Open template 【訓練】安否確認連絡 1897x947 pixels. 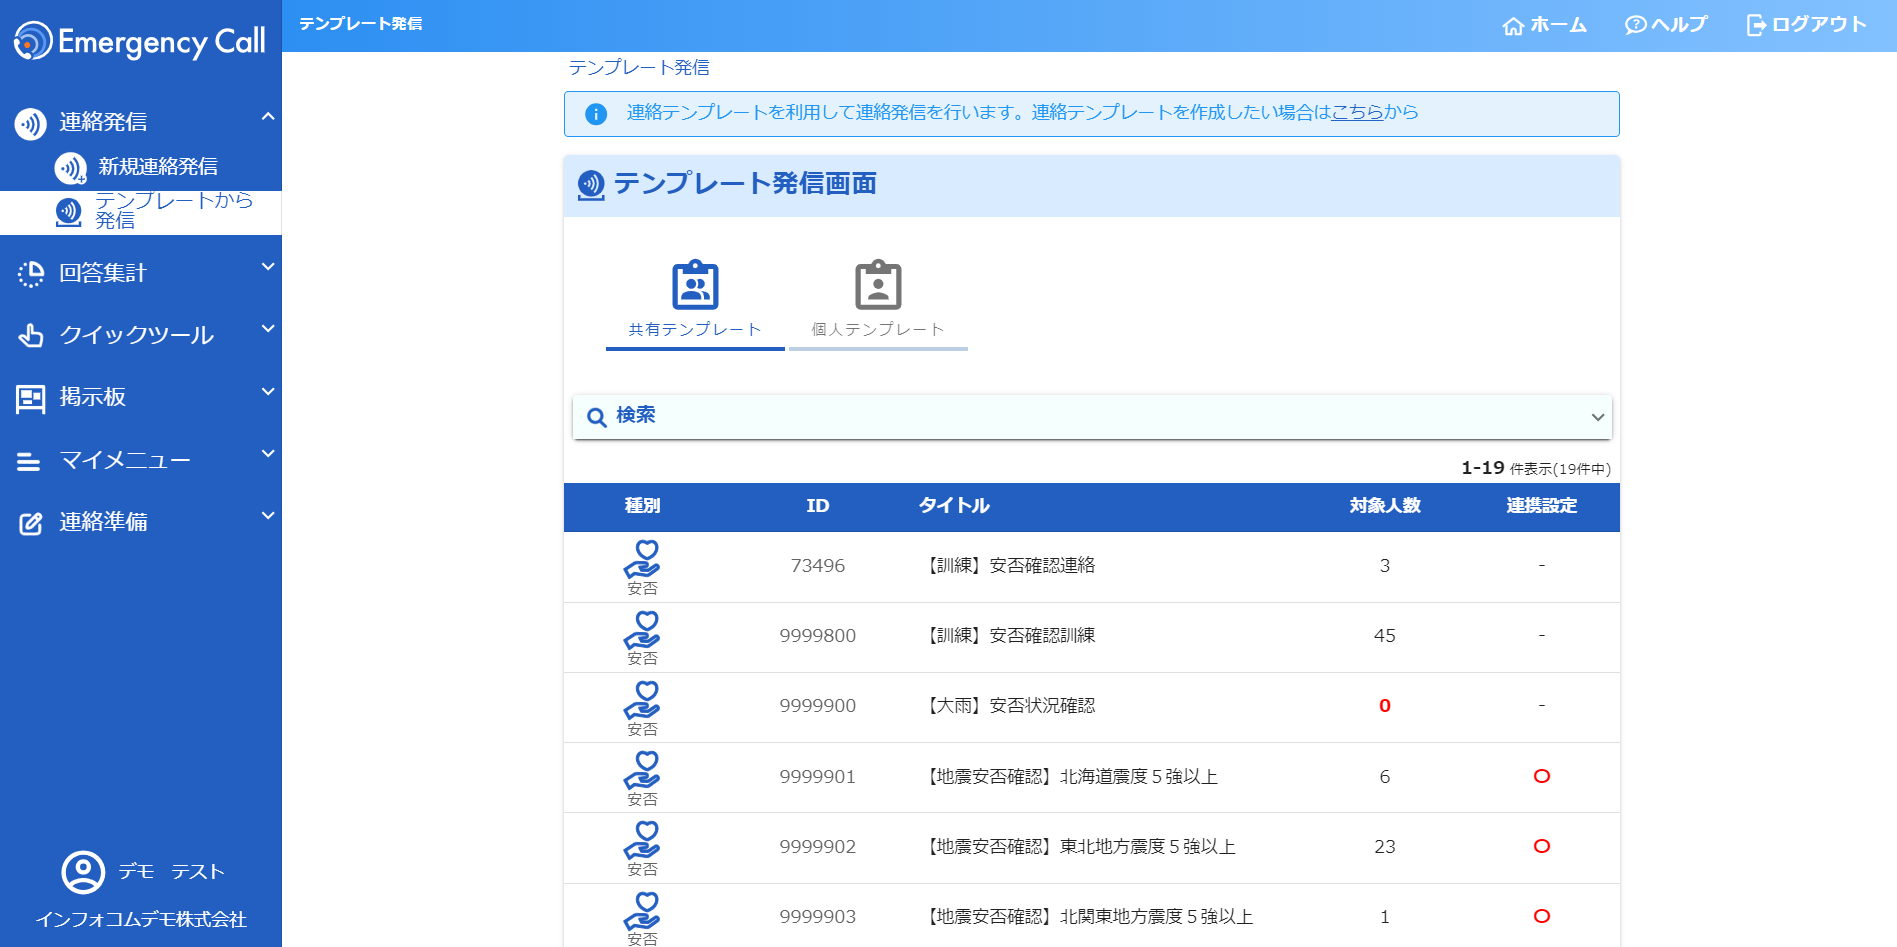coord(1010,566)
